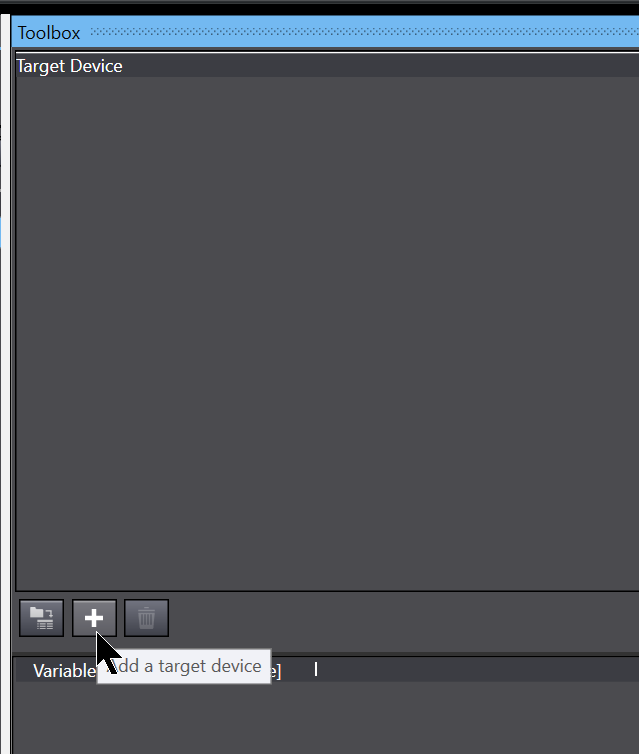
Task: Click the dotted grip of the Toolbox title bar
Action: (x=364, y=32)
